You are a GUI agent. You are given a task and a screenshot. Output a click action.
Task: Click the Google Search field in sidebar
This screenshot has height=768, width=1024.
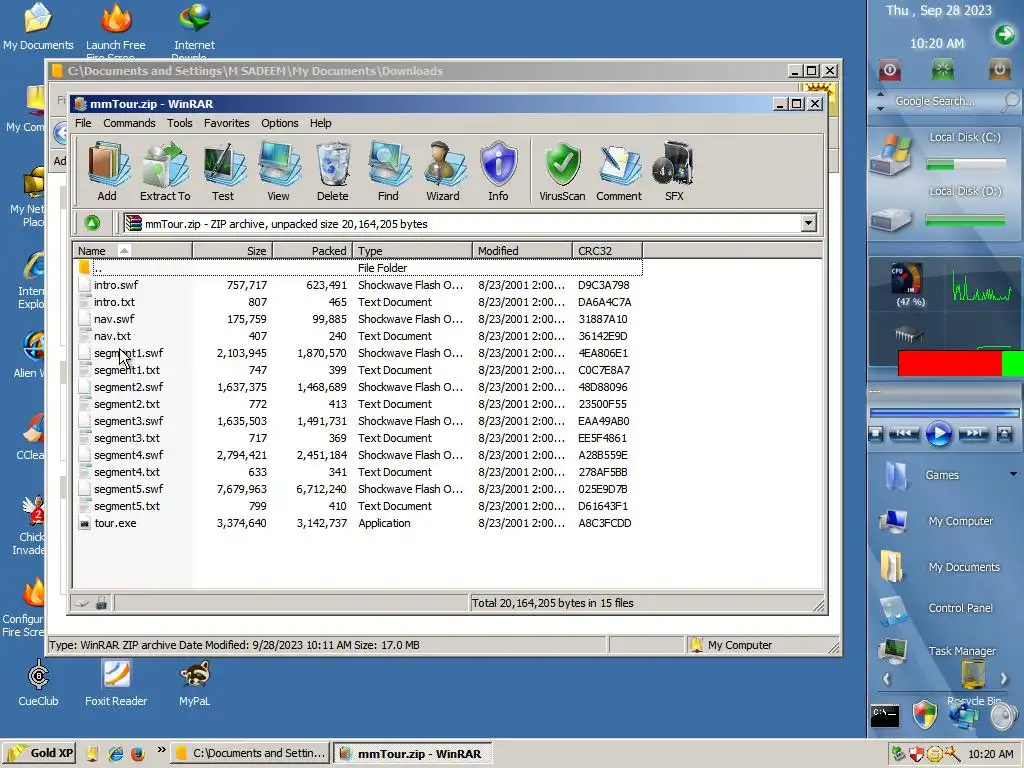(x=946, y=101)
